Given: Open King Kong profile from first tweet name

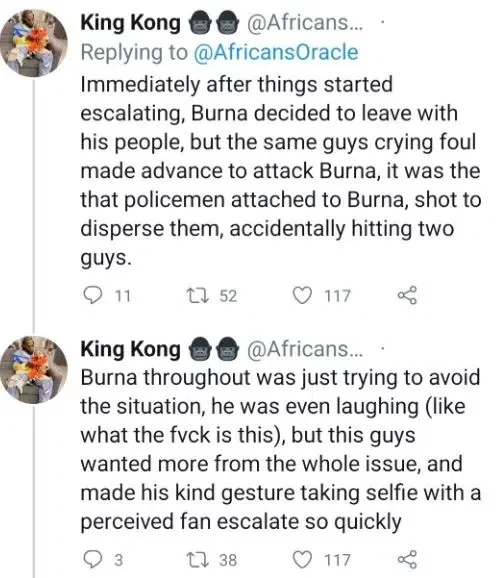Looking at the screenshot, I should tap(131, 23).
